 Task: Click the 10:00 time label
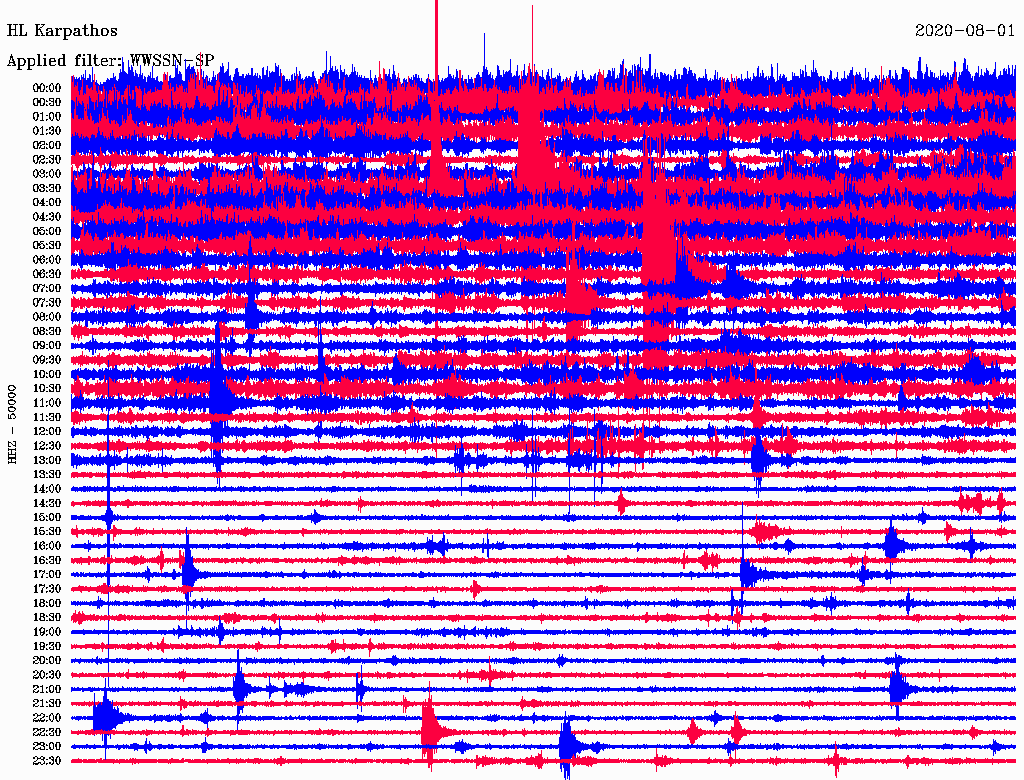(47, 374)
